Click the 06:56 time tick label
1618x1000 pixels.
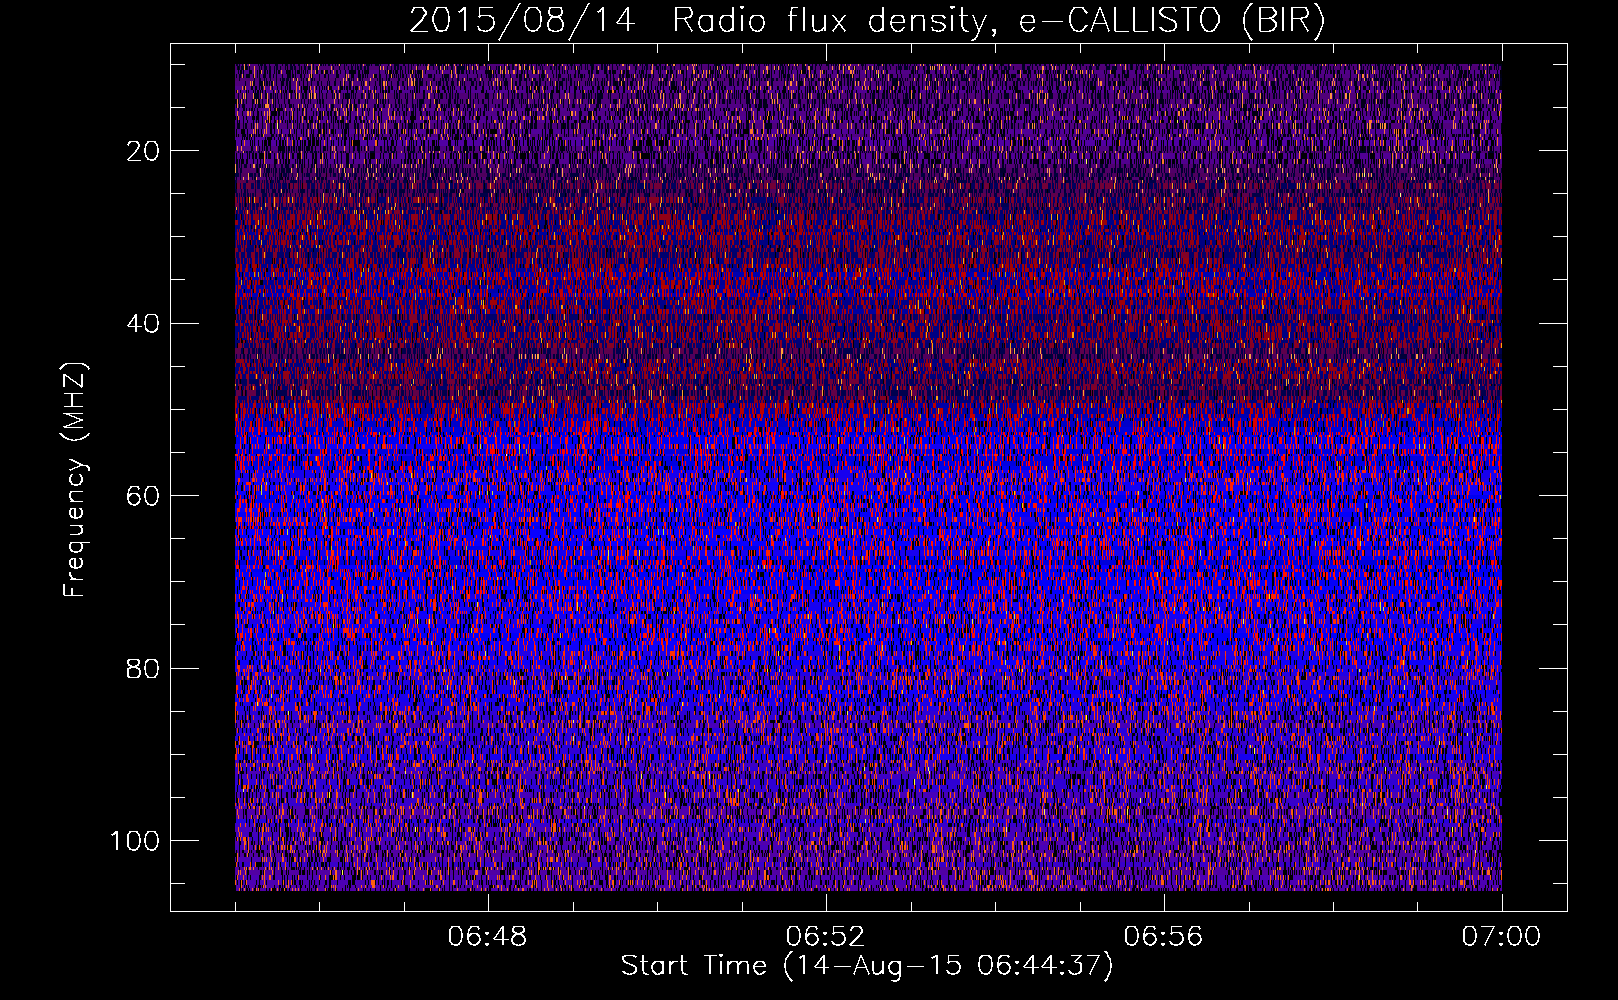point(1163,937)
